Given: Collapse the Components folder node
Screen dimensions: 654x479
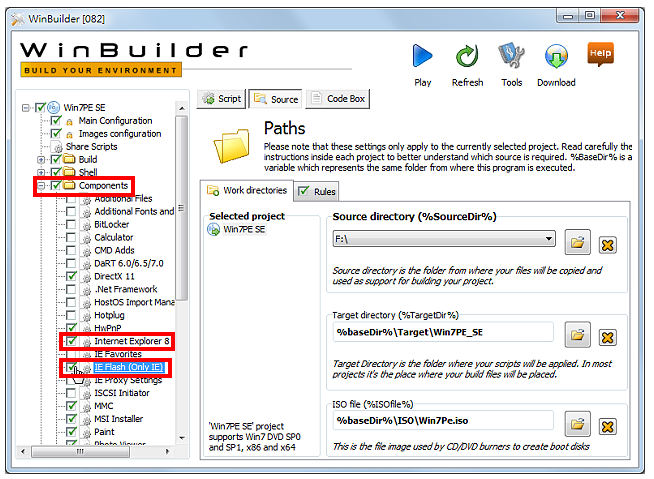Looking at the screenshot, I should [41, 186].
